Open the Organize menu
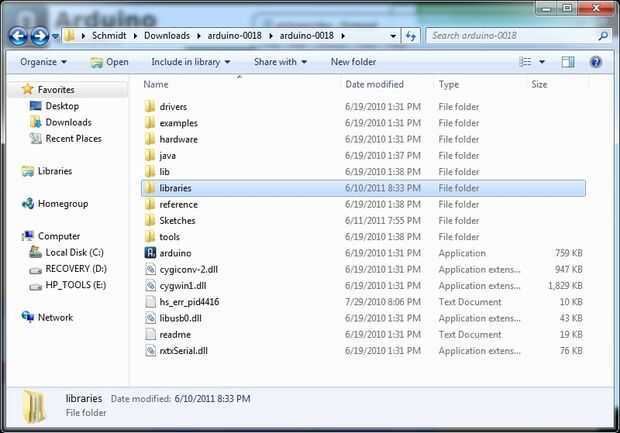Viewport: 620px width, 433px height. (43, 62)
